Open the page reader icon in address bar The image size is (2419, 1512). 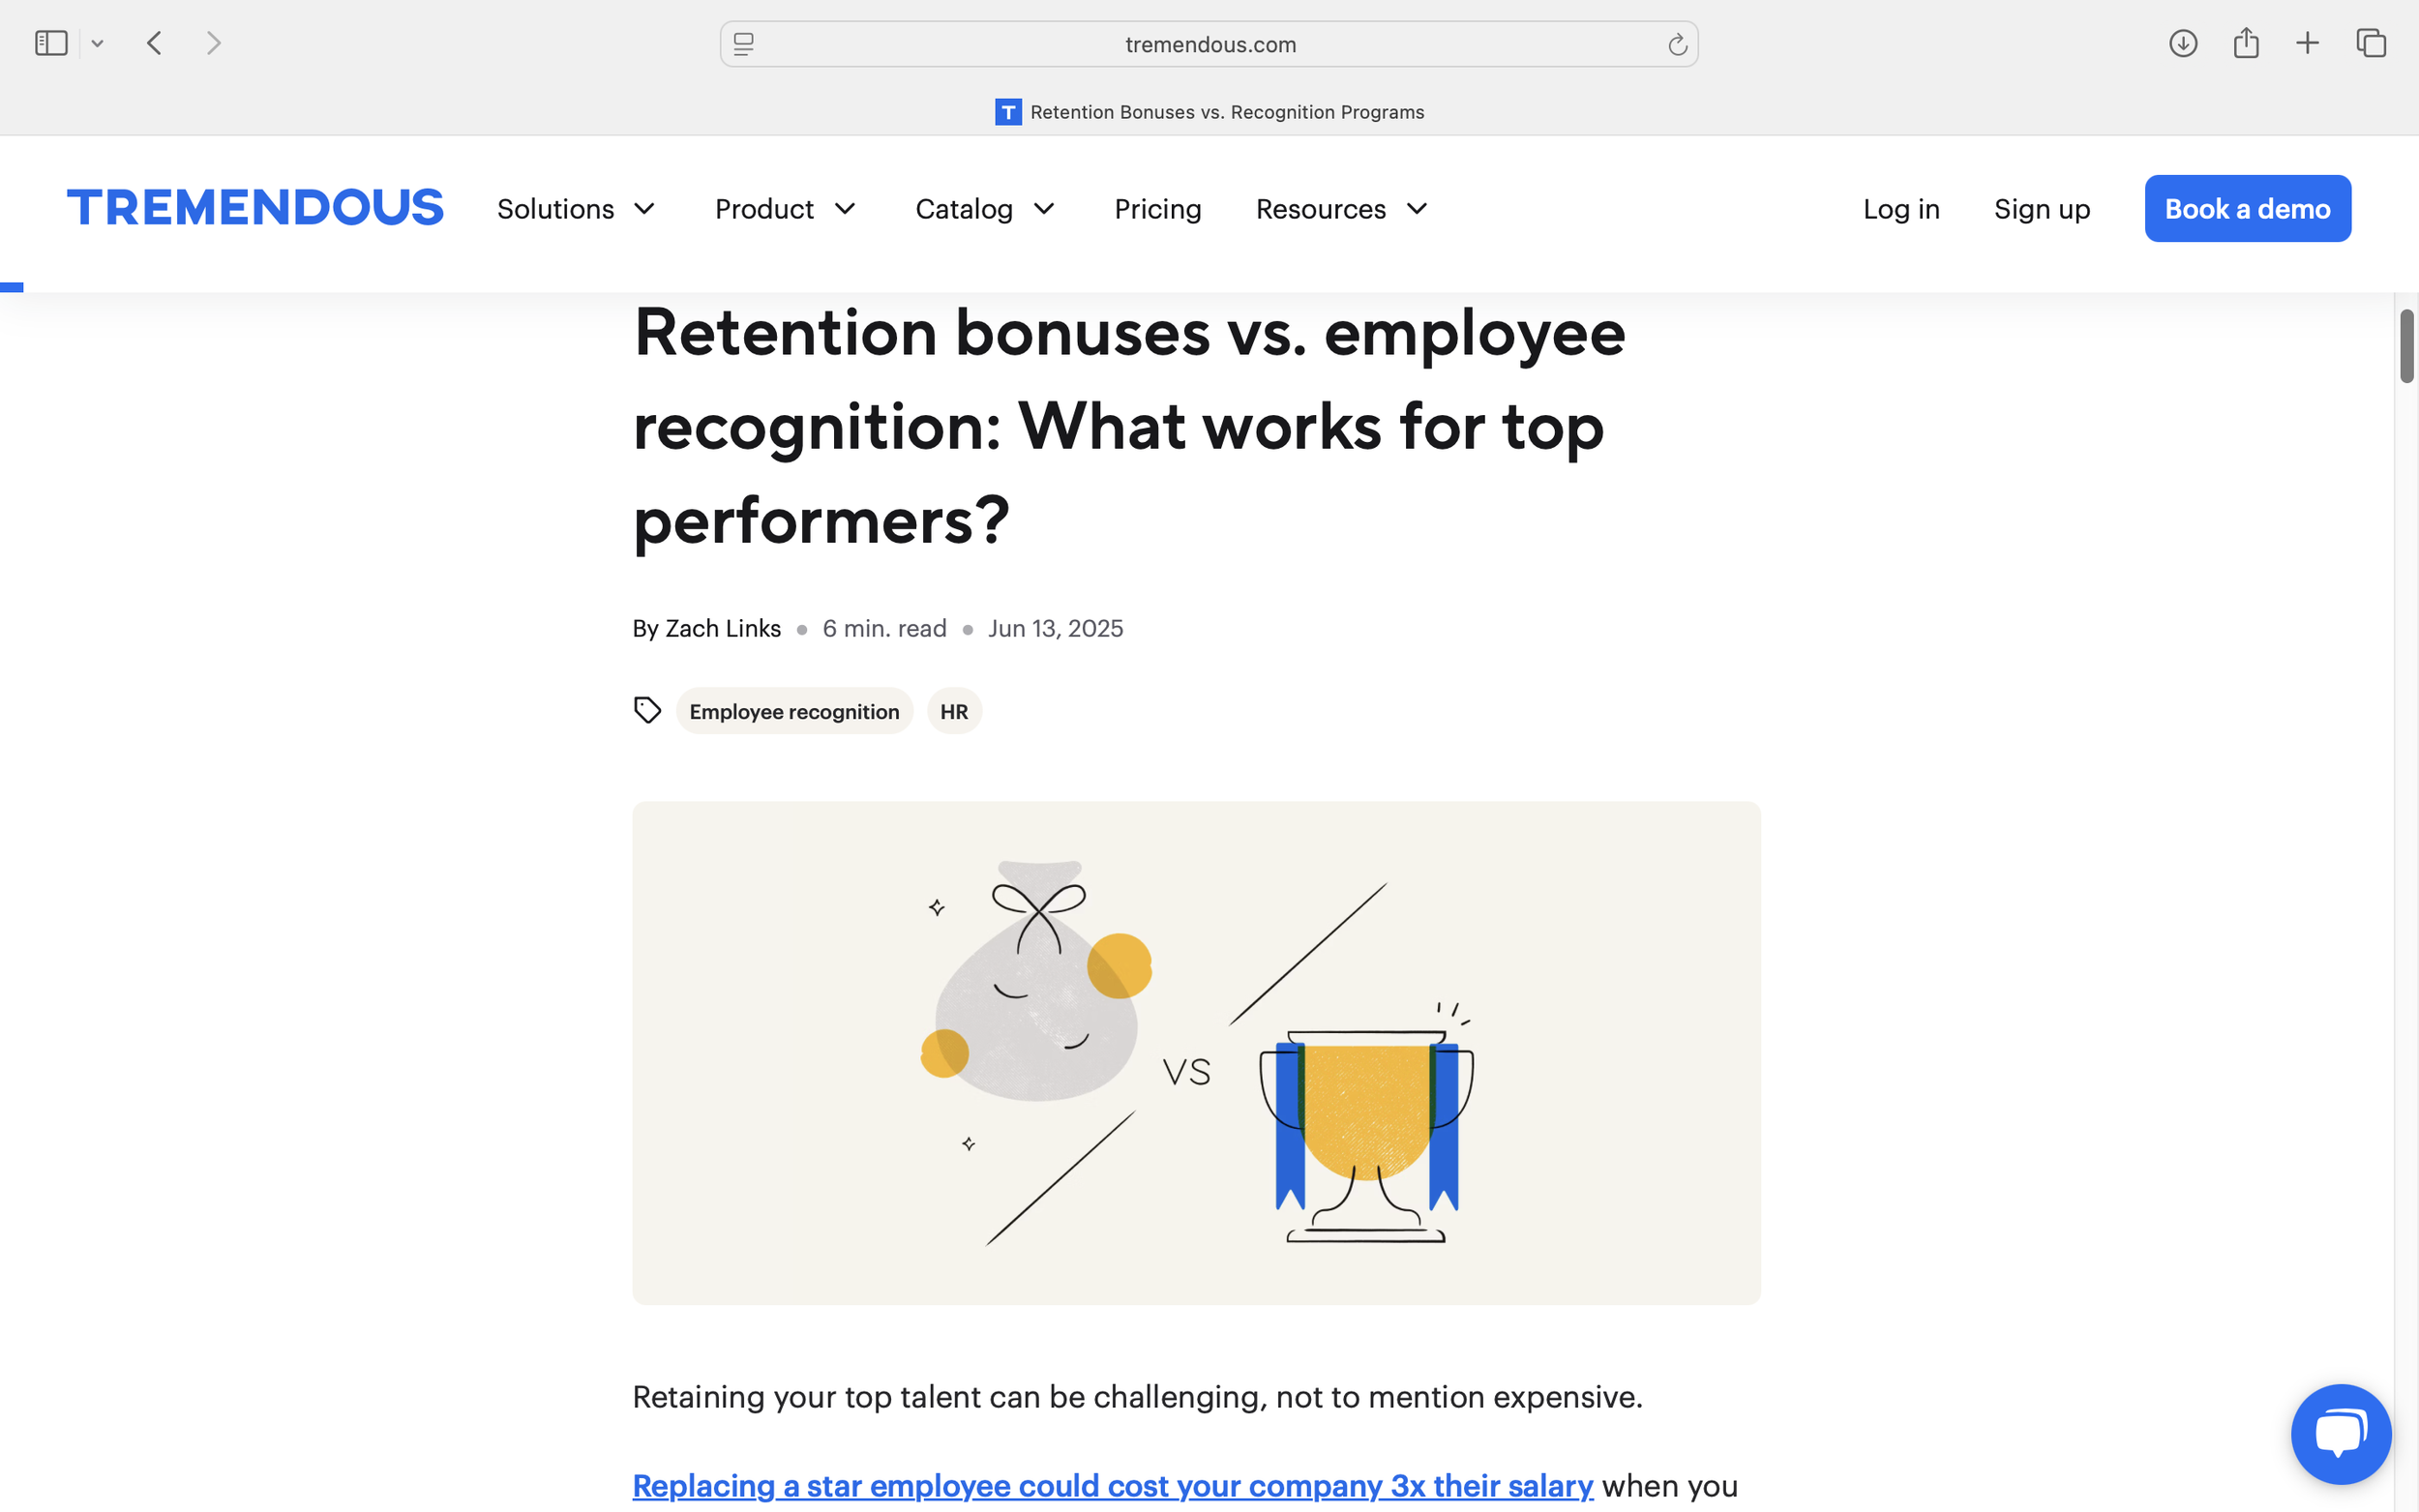point(743,44)
